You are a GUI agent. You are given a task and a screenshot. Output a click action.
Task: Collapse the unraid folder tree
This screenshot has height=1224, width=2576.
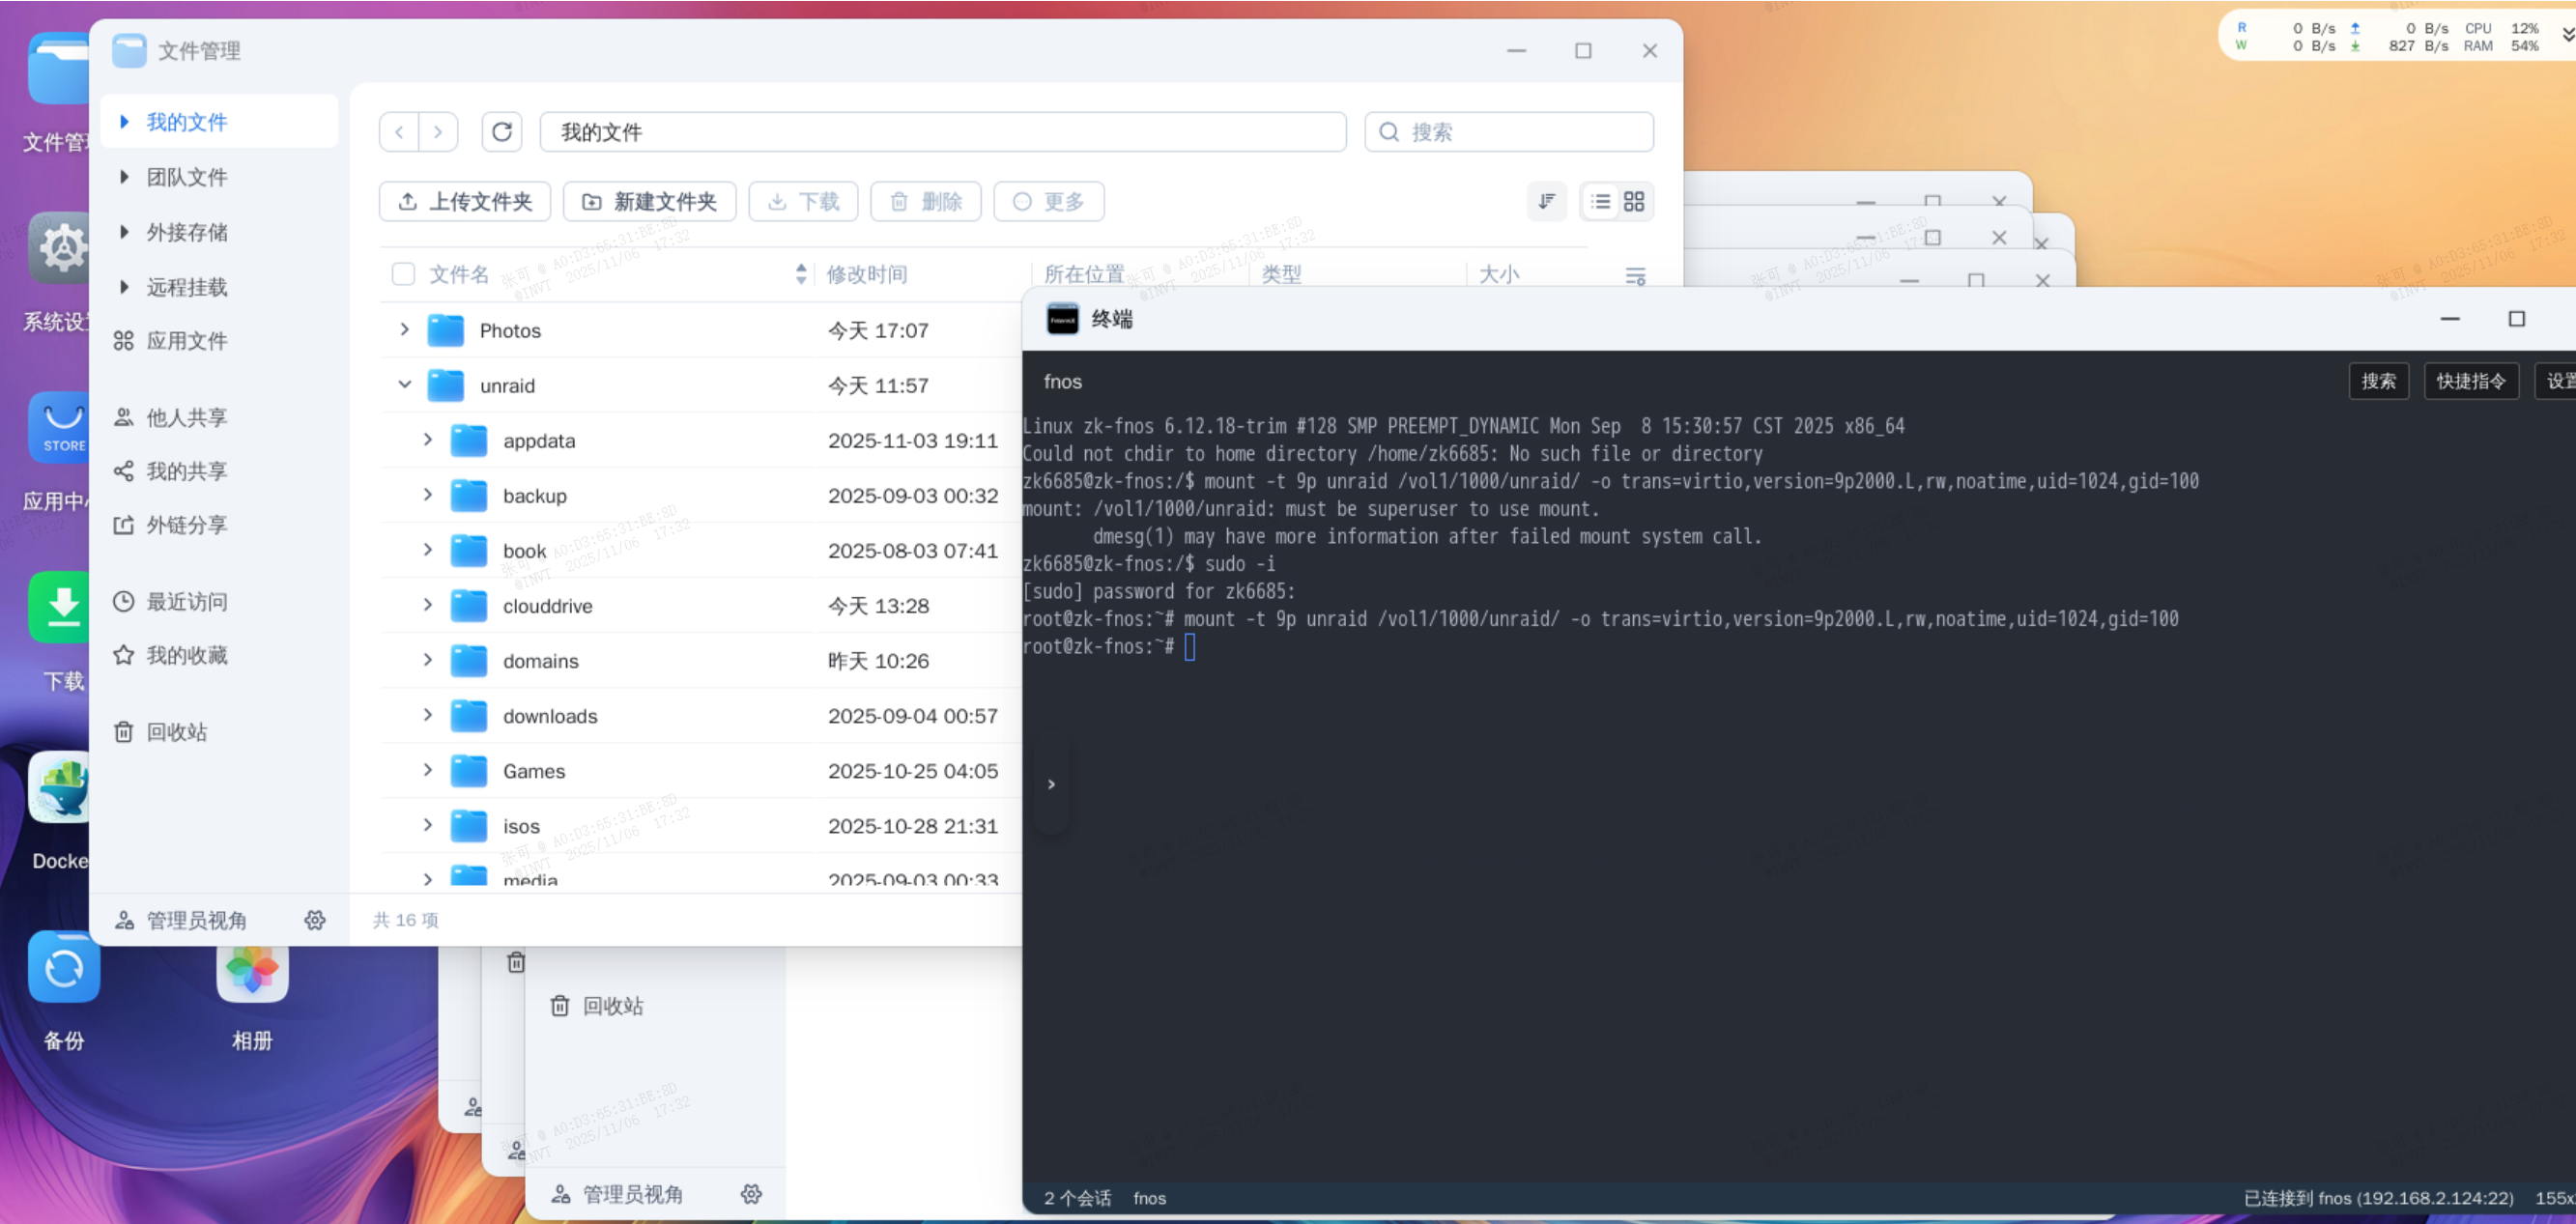point(405,385)
